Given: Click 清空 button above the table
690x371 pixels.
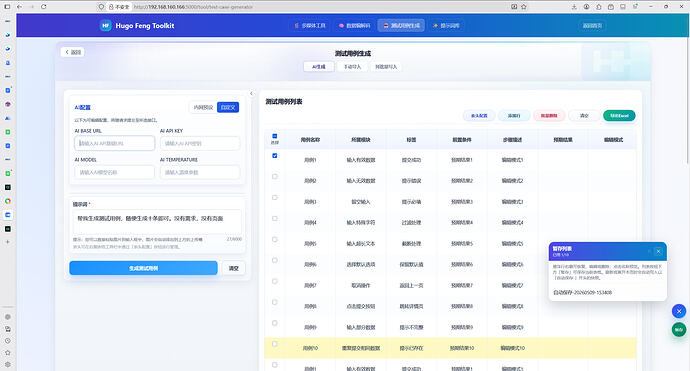Looking at the screenshot, I should [584, 116].
